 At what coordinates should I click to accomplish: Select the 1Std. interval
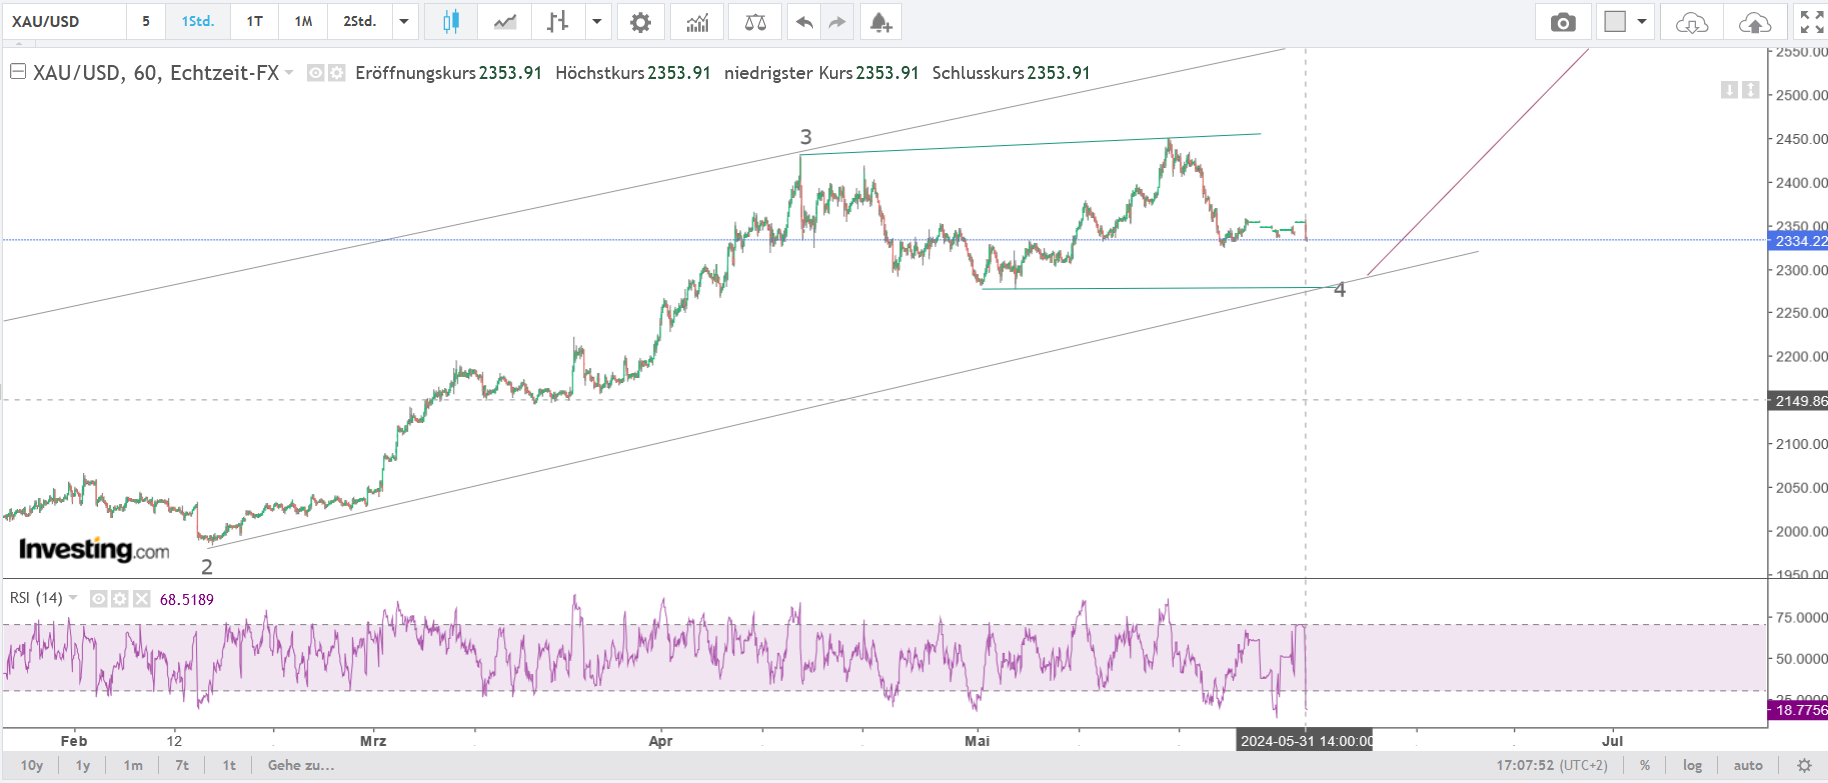198,21
